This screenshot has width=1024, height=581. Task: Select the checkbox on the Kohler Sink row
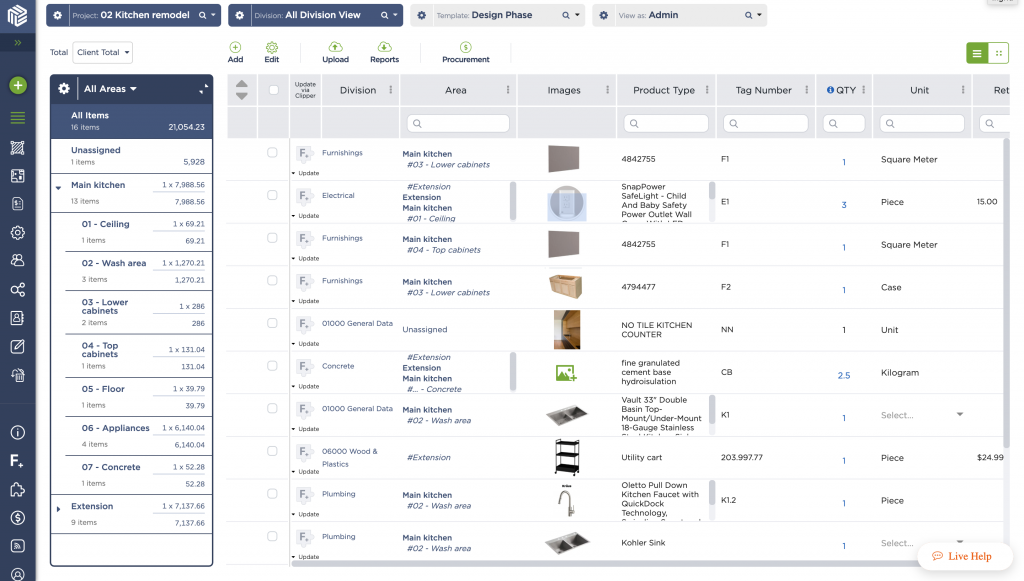point(271,536)
